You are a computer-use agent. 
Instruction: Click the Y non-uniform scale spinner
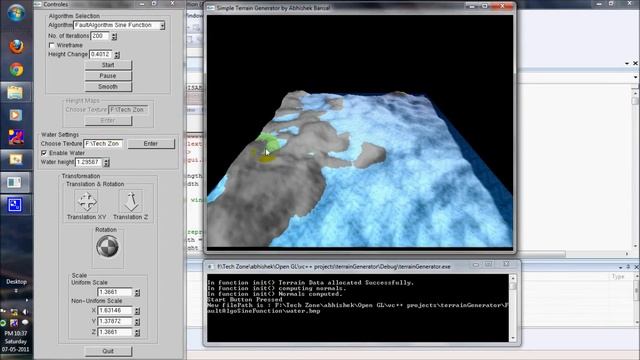pos(137,322)
